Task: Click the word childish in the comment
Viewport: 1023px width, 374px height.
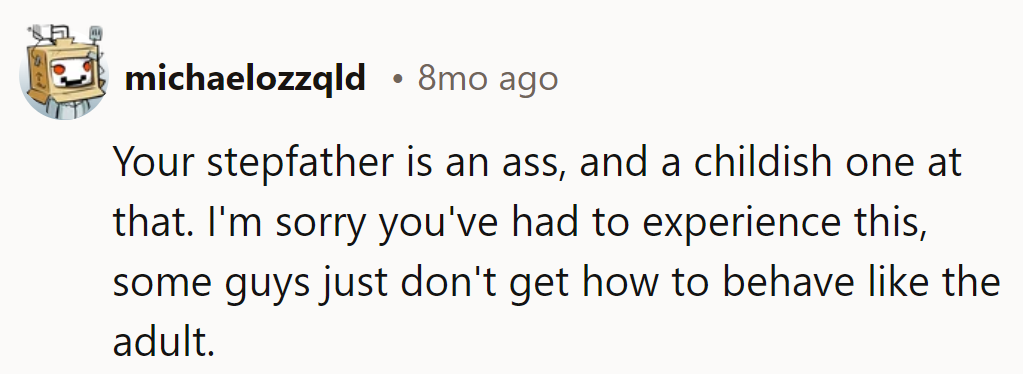Action: tap(762, 162)
